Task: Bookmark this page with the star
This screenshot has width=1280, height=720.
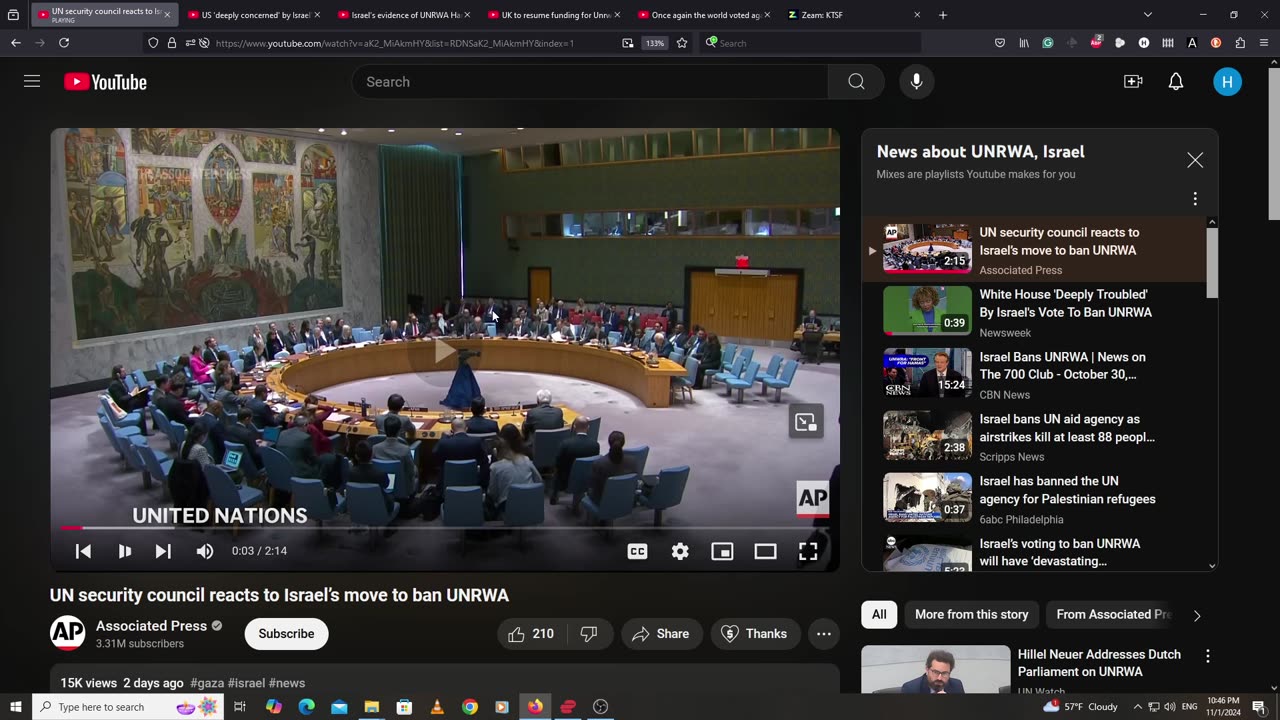Action: tap(682, 43)
